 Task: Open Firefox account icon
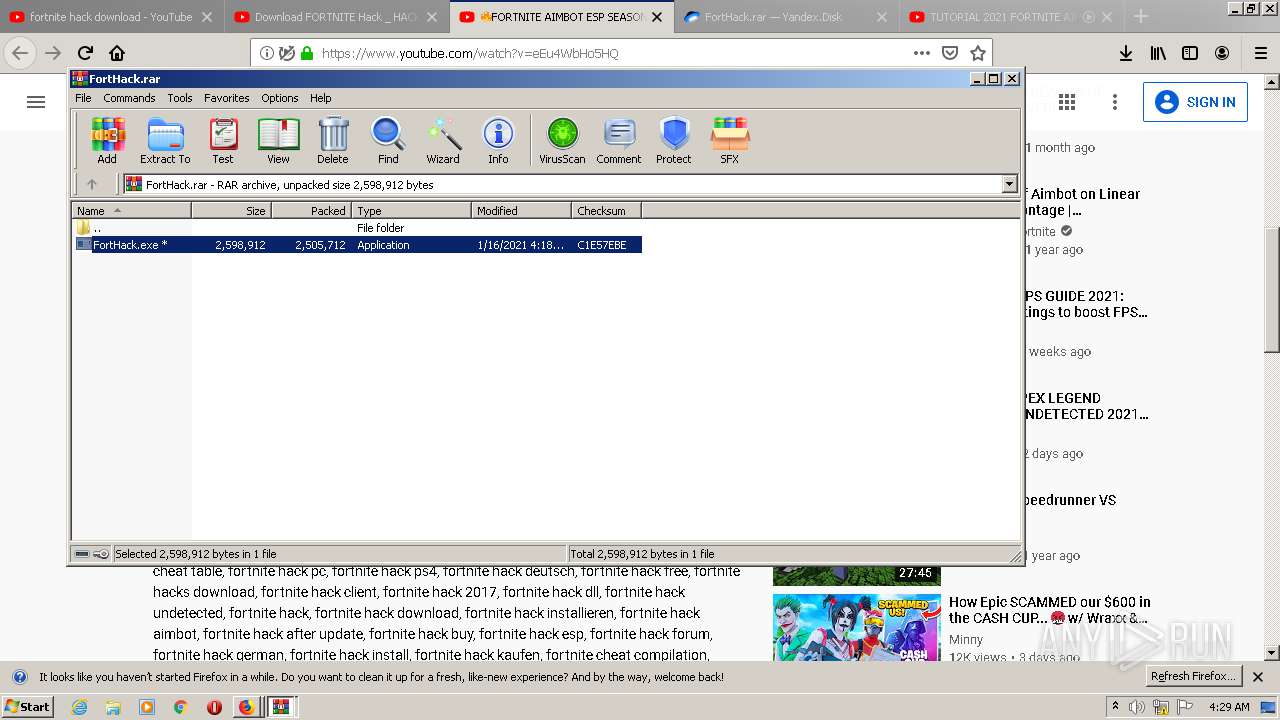coord(1222,53)
